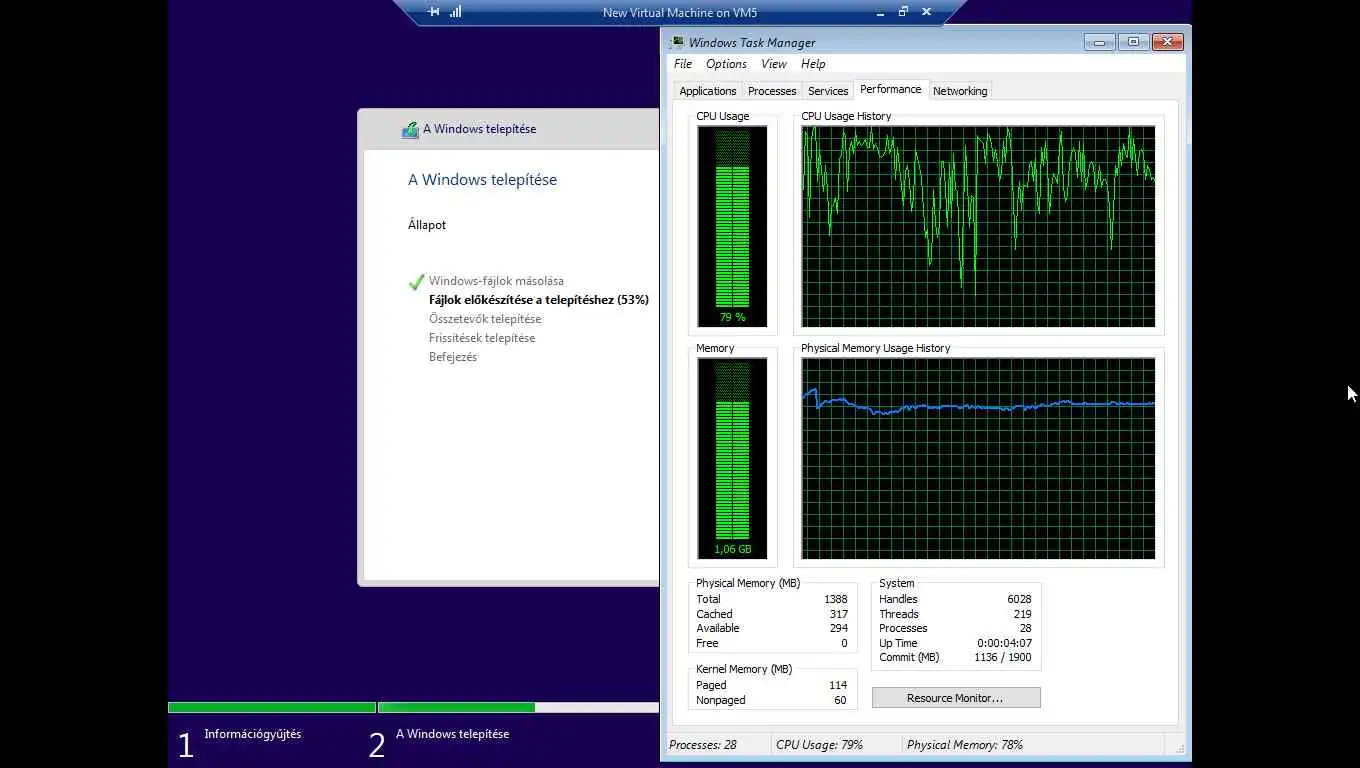Click Processes: 28 in the status bar
The image size is (1360, 768).
click(703, 745)
